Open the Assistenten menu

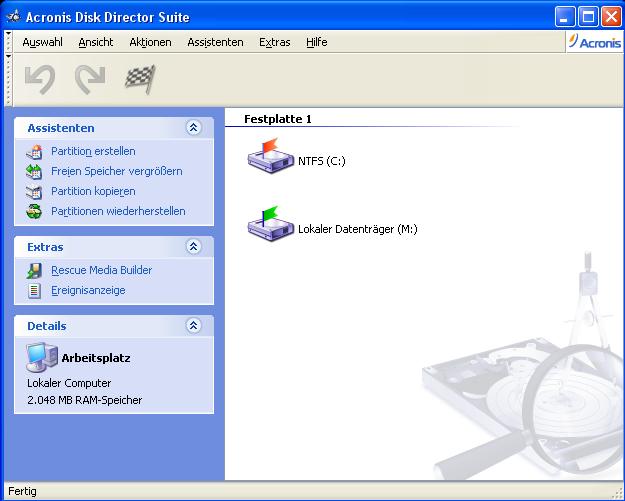coord(215,42)
